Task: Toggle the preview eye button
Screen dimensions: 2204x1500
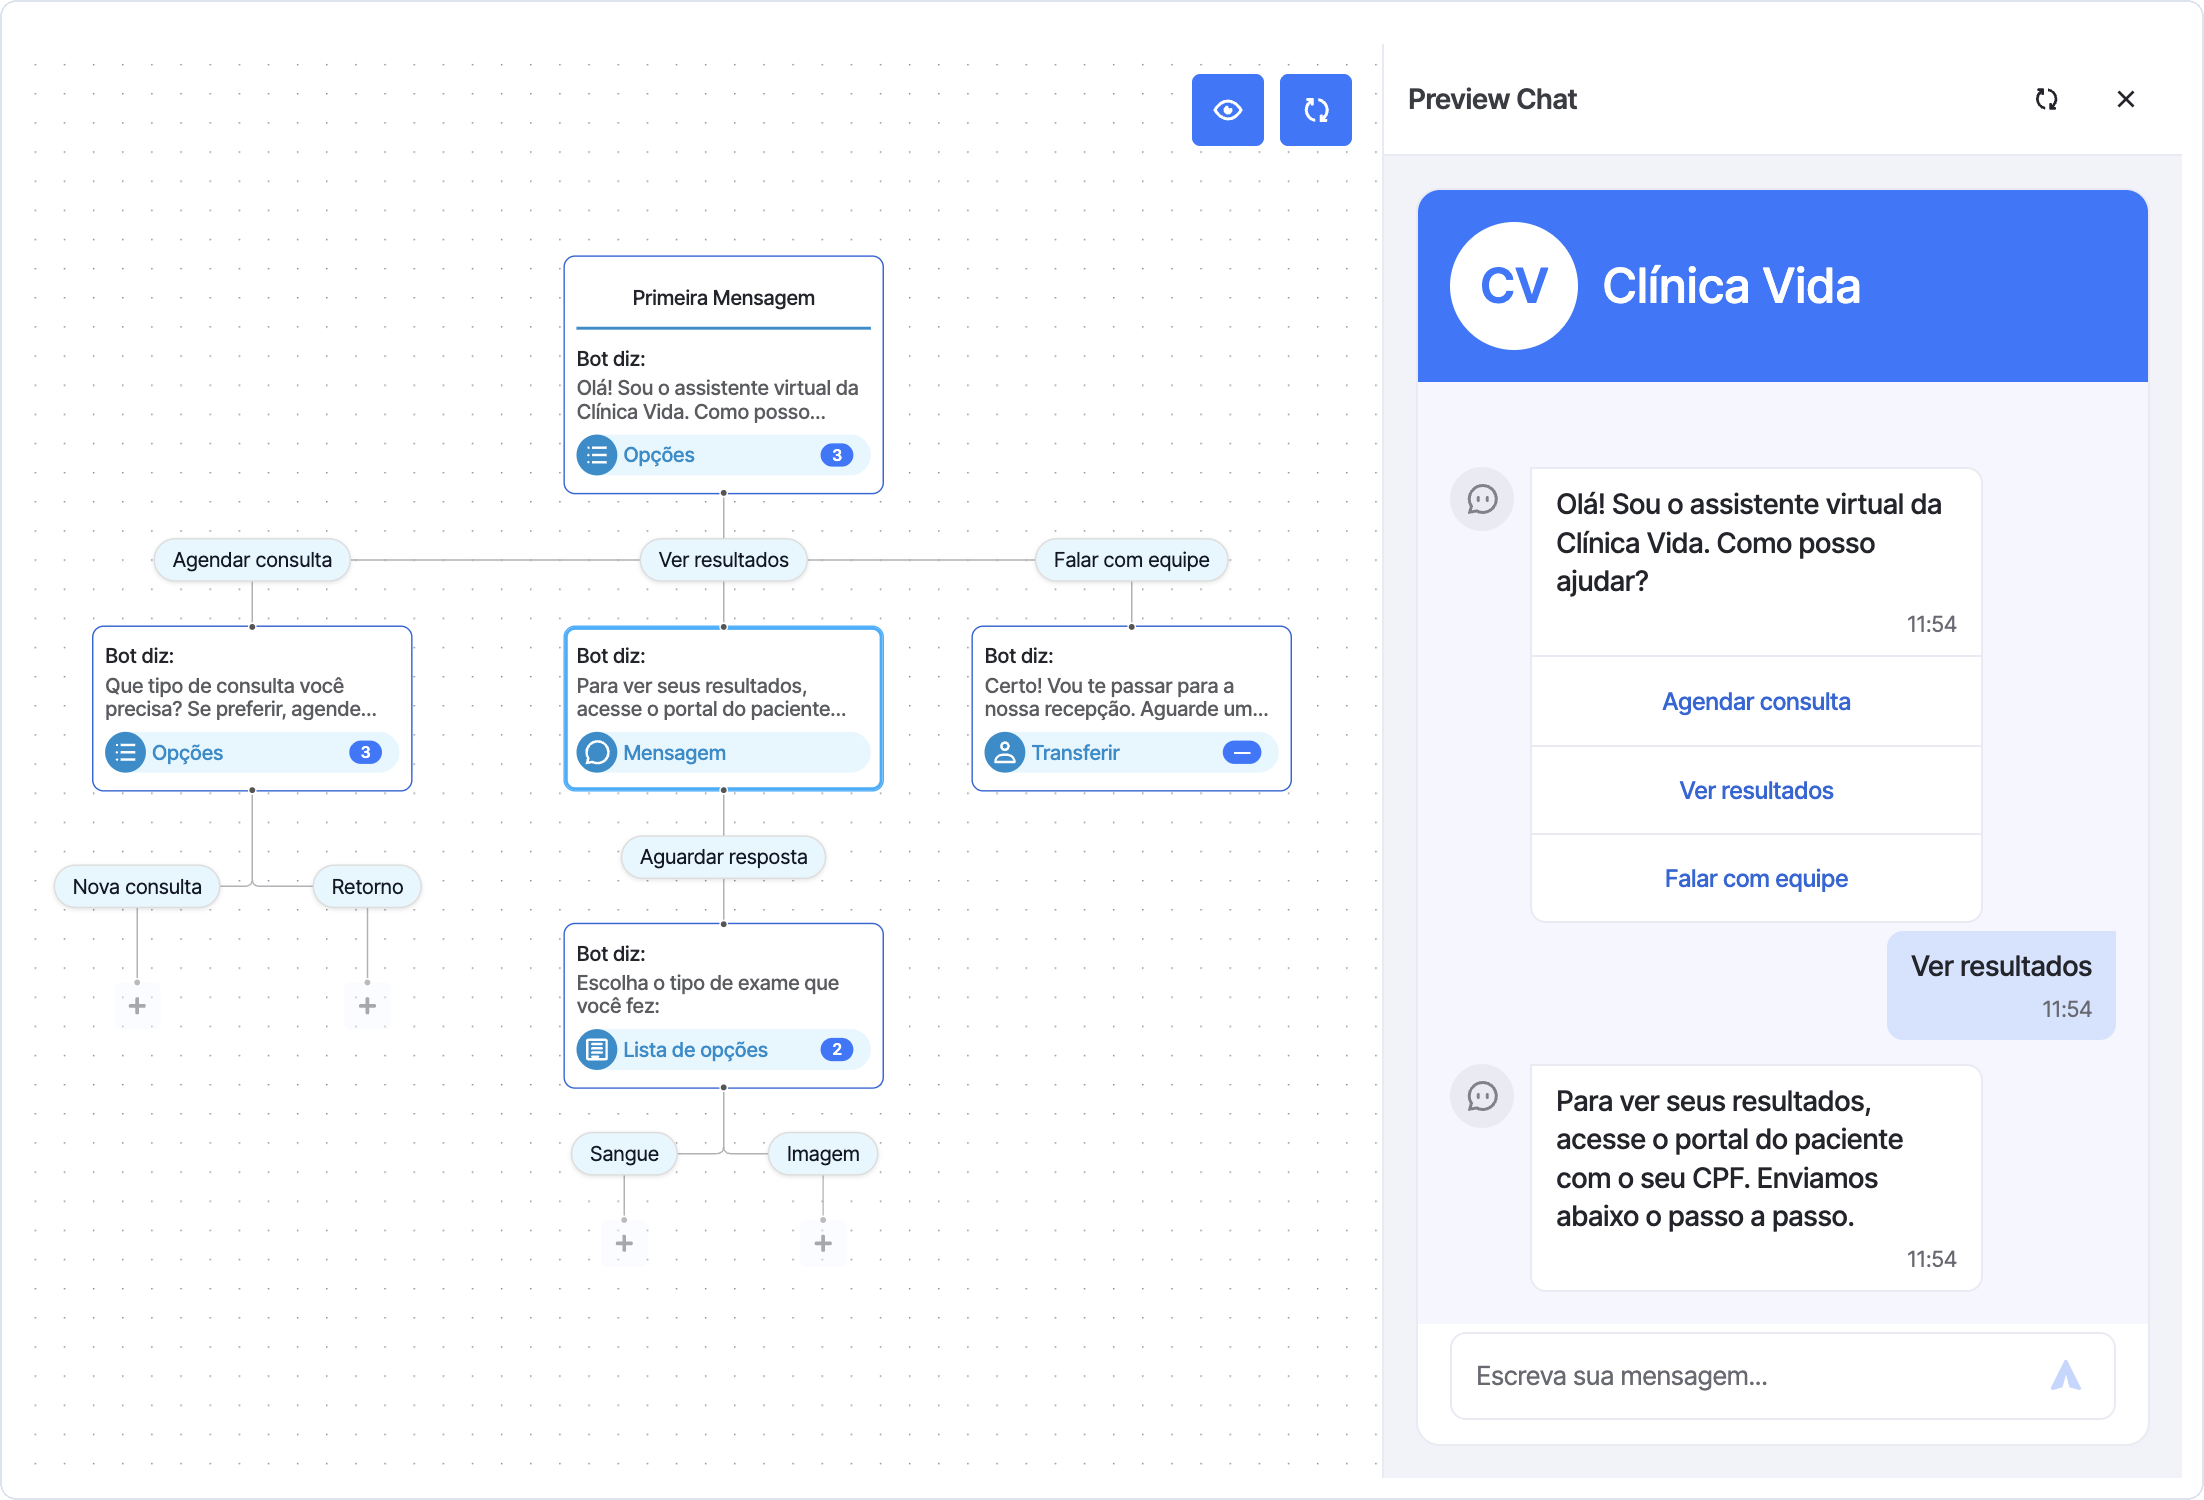Action: [x=1227, y=110]
